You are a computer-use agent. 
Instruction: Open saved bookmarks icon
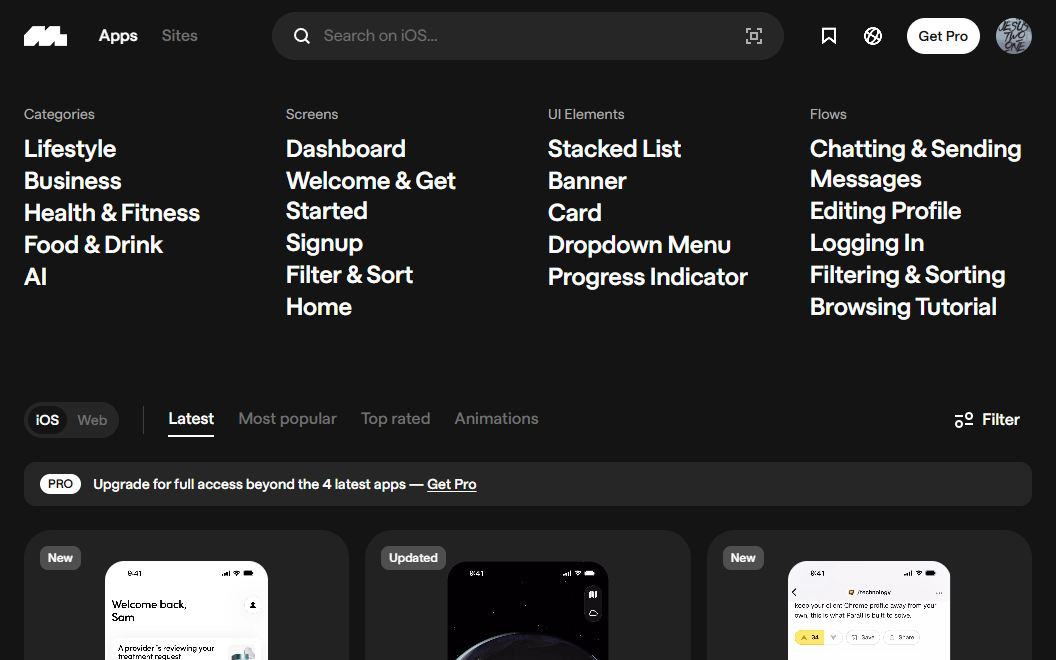pyautogui.click(x=829, y=36)
